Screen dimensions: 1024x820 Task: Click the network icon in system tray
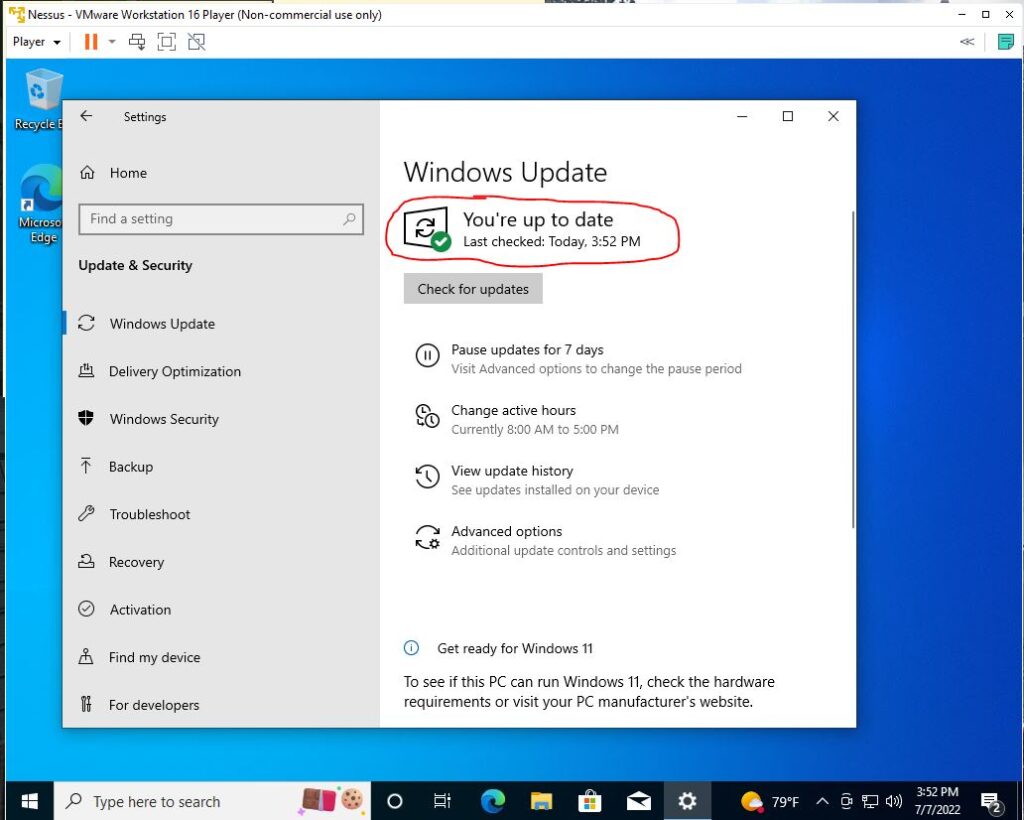coord(870,801)
